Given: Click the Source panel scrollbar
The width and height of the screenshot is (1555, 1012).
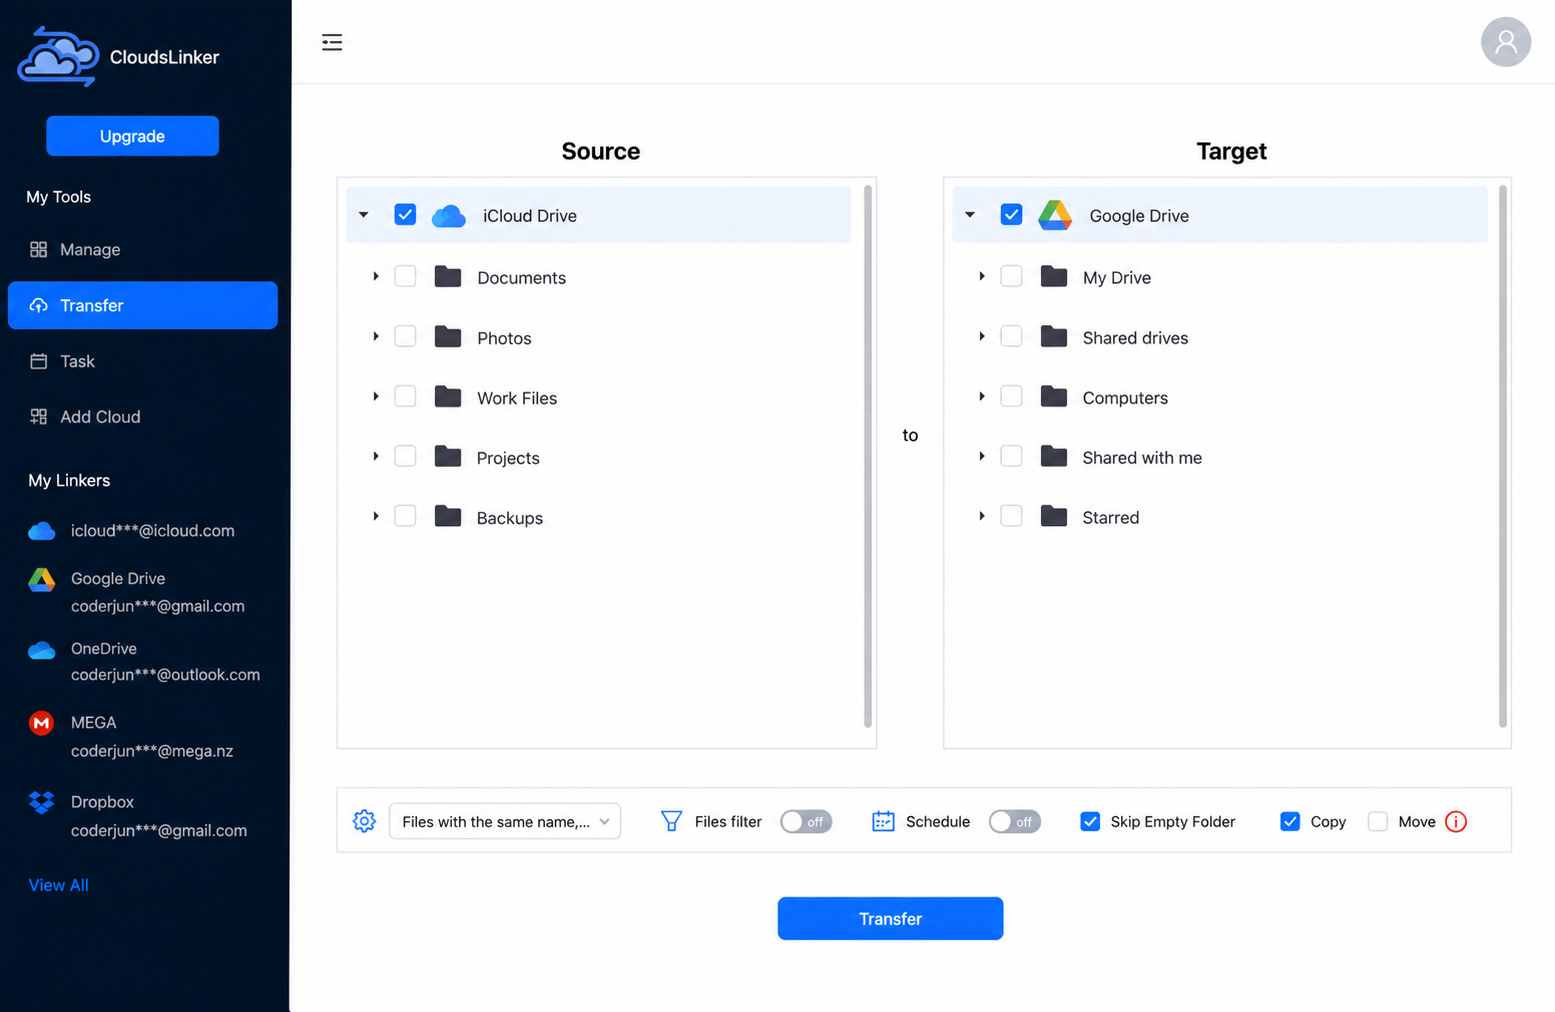Looking at the screenshot, I should click(x=867, y=456).
